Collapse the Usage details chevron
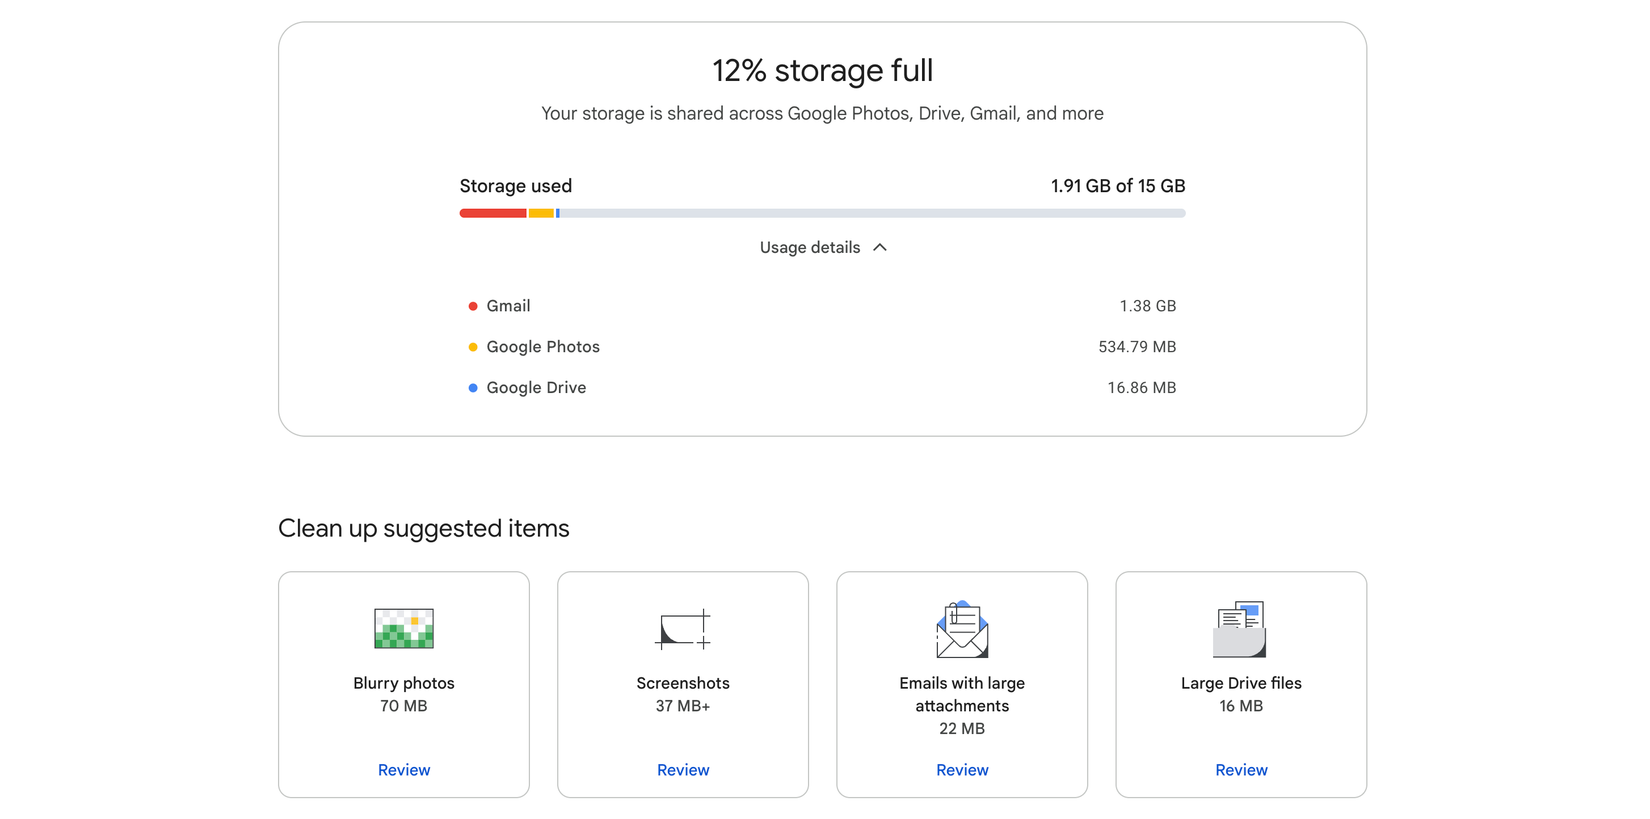This screenshot has height=819, width=1650. click(x=880, y=247)
